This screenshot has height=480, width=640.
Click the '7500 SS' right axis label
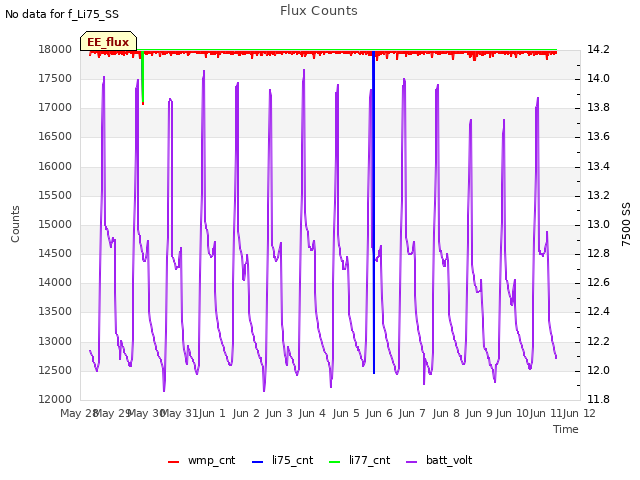[x=626, y=224]
